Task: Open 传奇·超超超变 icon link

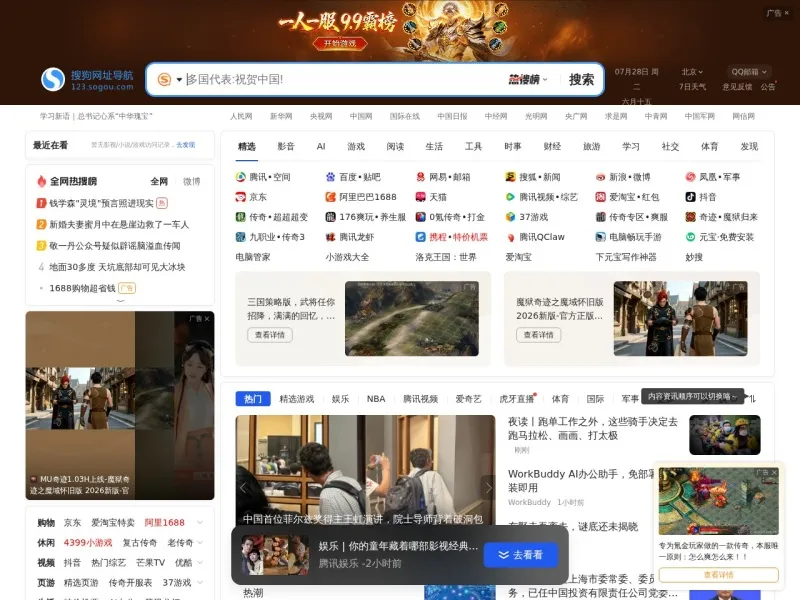Action: tap(240, 217)
